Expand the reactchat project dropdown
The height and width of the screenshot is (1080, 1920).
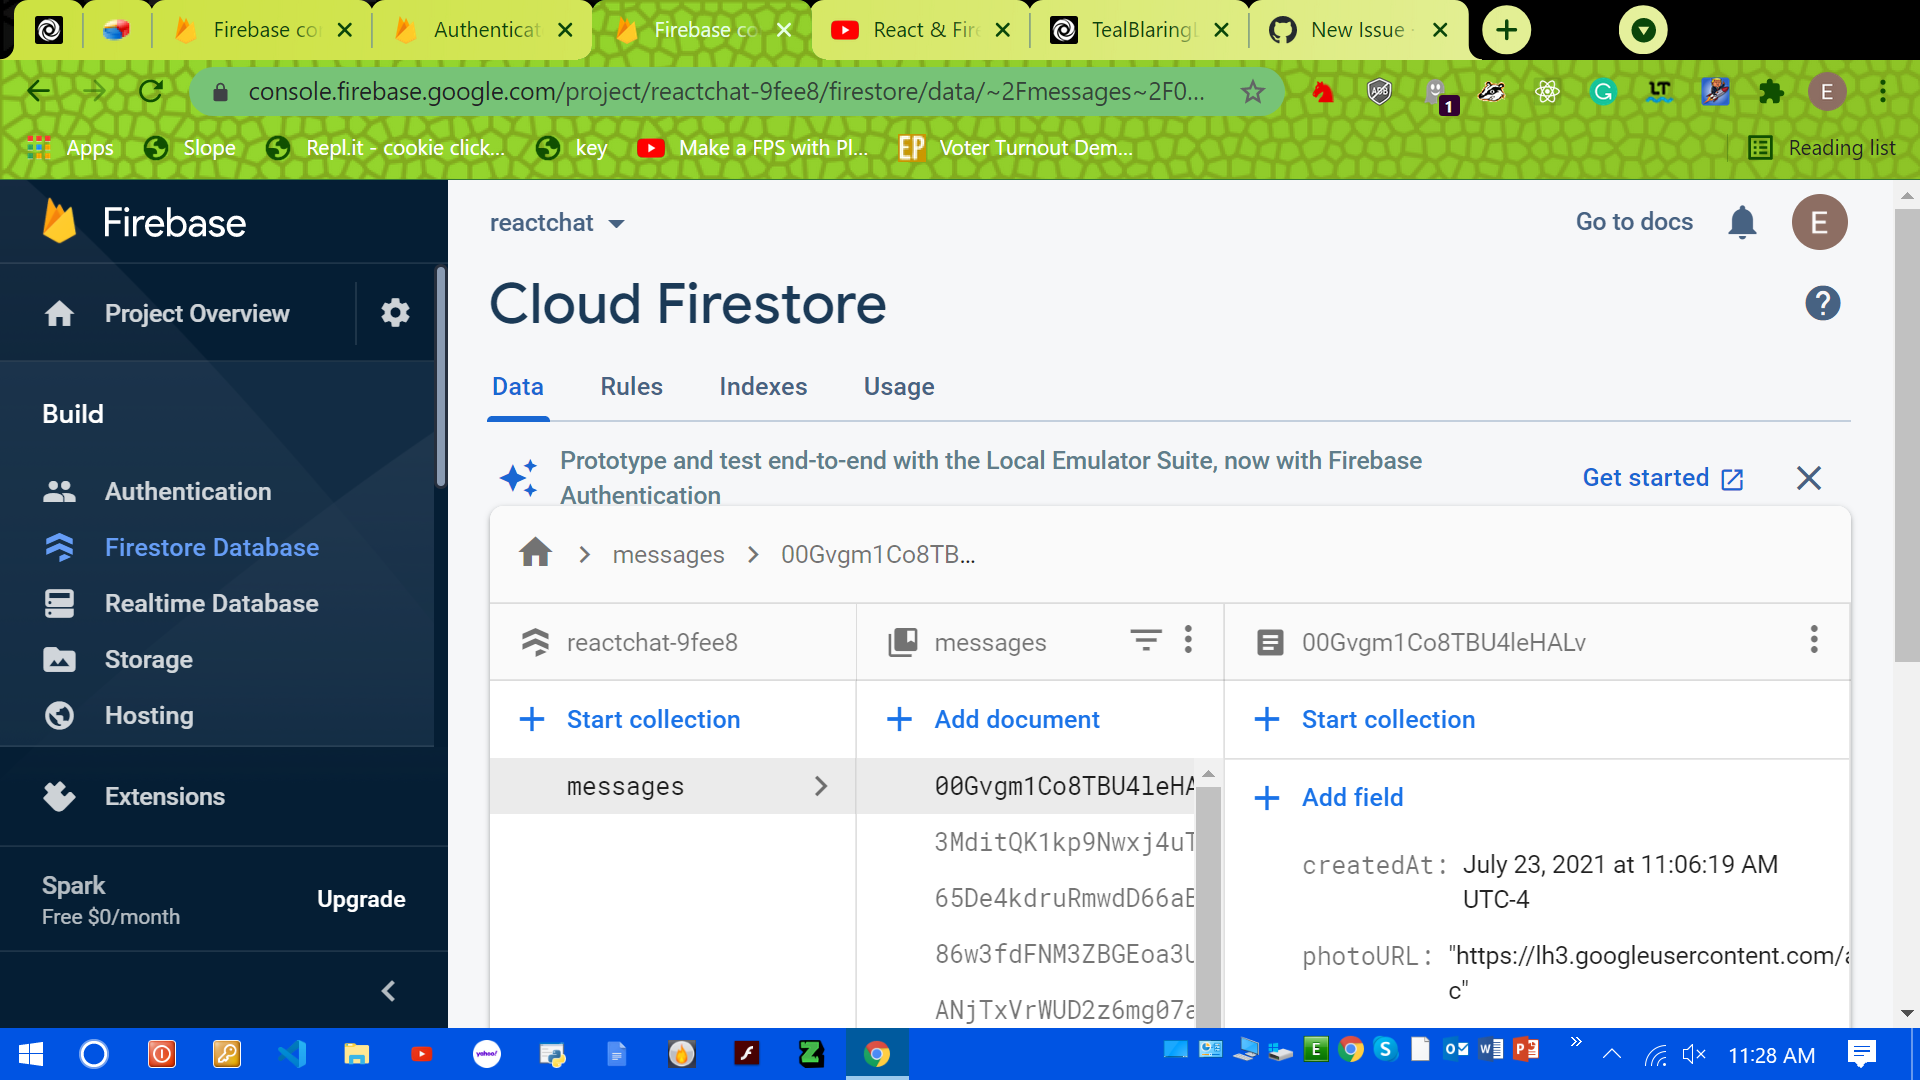[557, 223]
